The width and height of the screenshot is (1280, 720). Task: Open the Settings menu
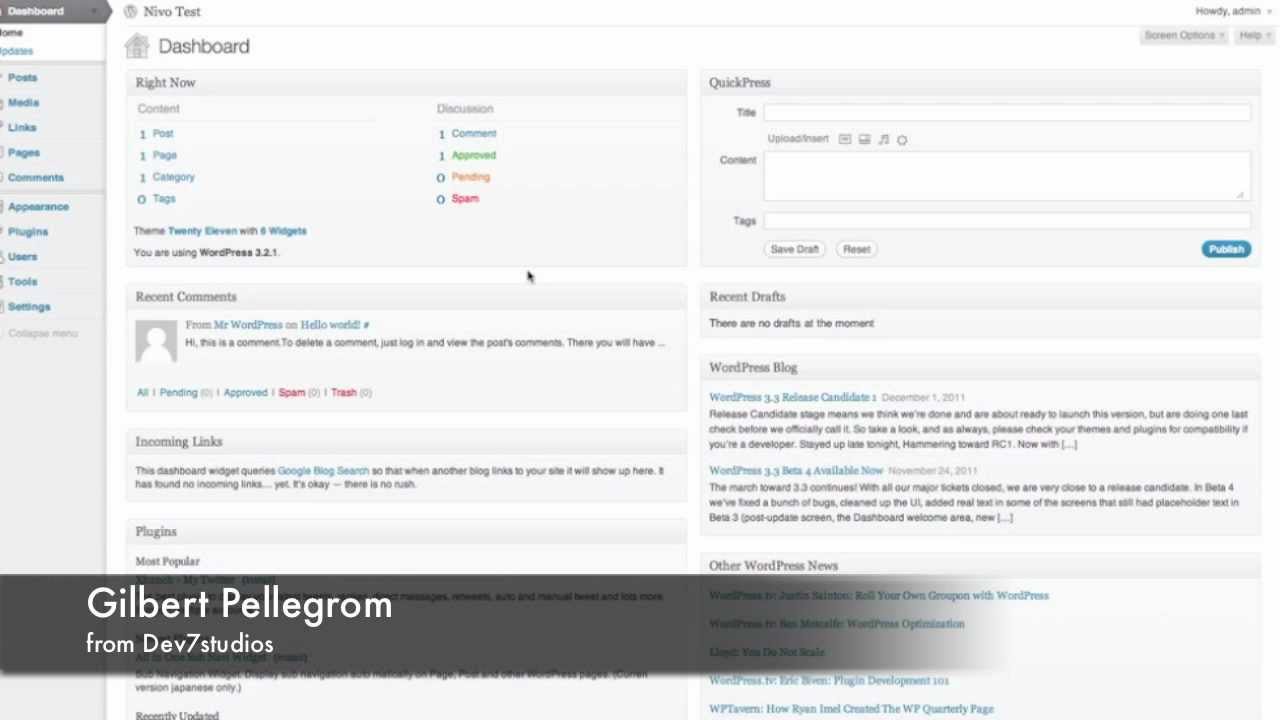coord(29,306)
